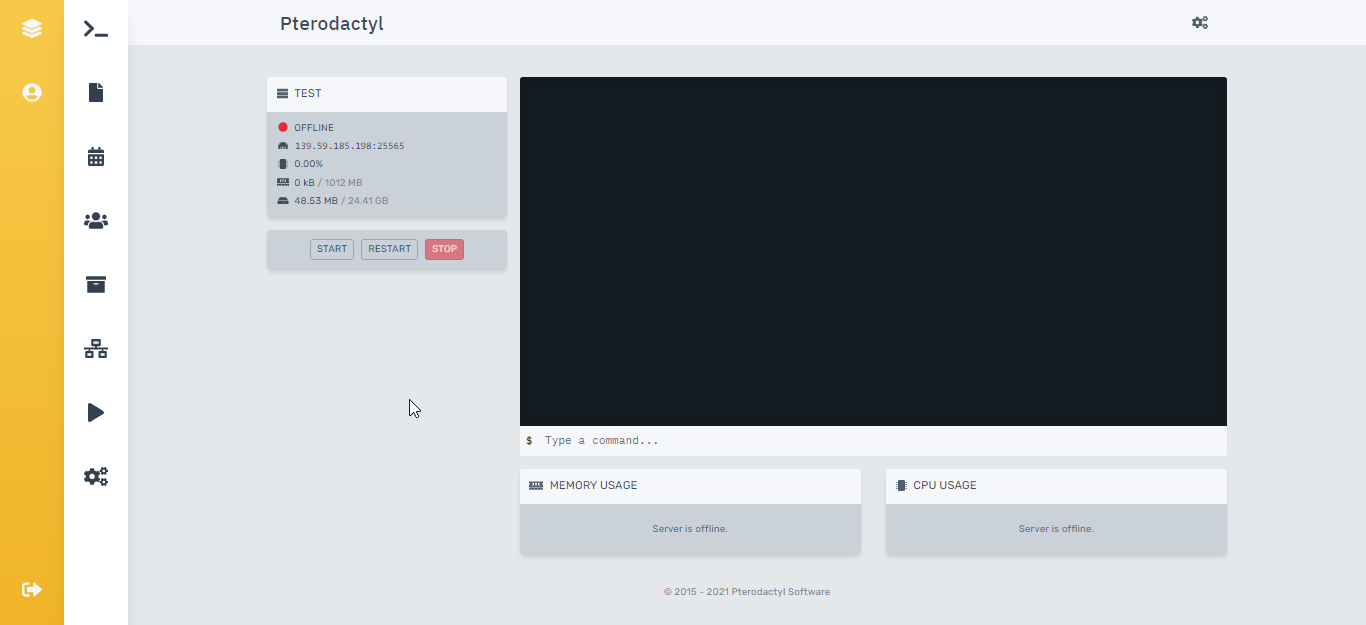Open the schedules calendar icon
1366x625 pixels.
(96, 157)
